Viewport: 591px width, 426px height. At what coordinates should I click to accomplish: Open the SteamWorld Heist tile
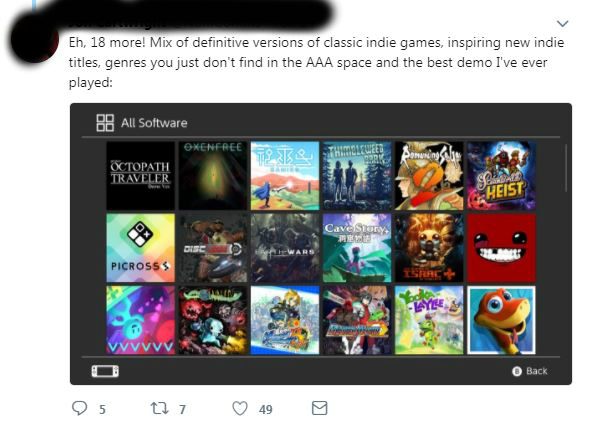[x=501, y=176]
